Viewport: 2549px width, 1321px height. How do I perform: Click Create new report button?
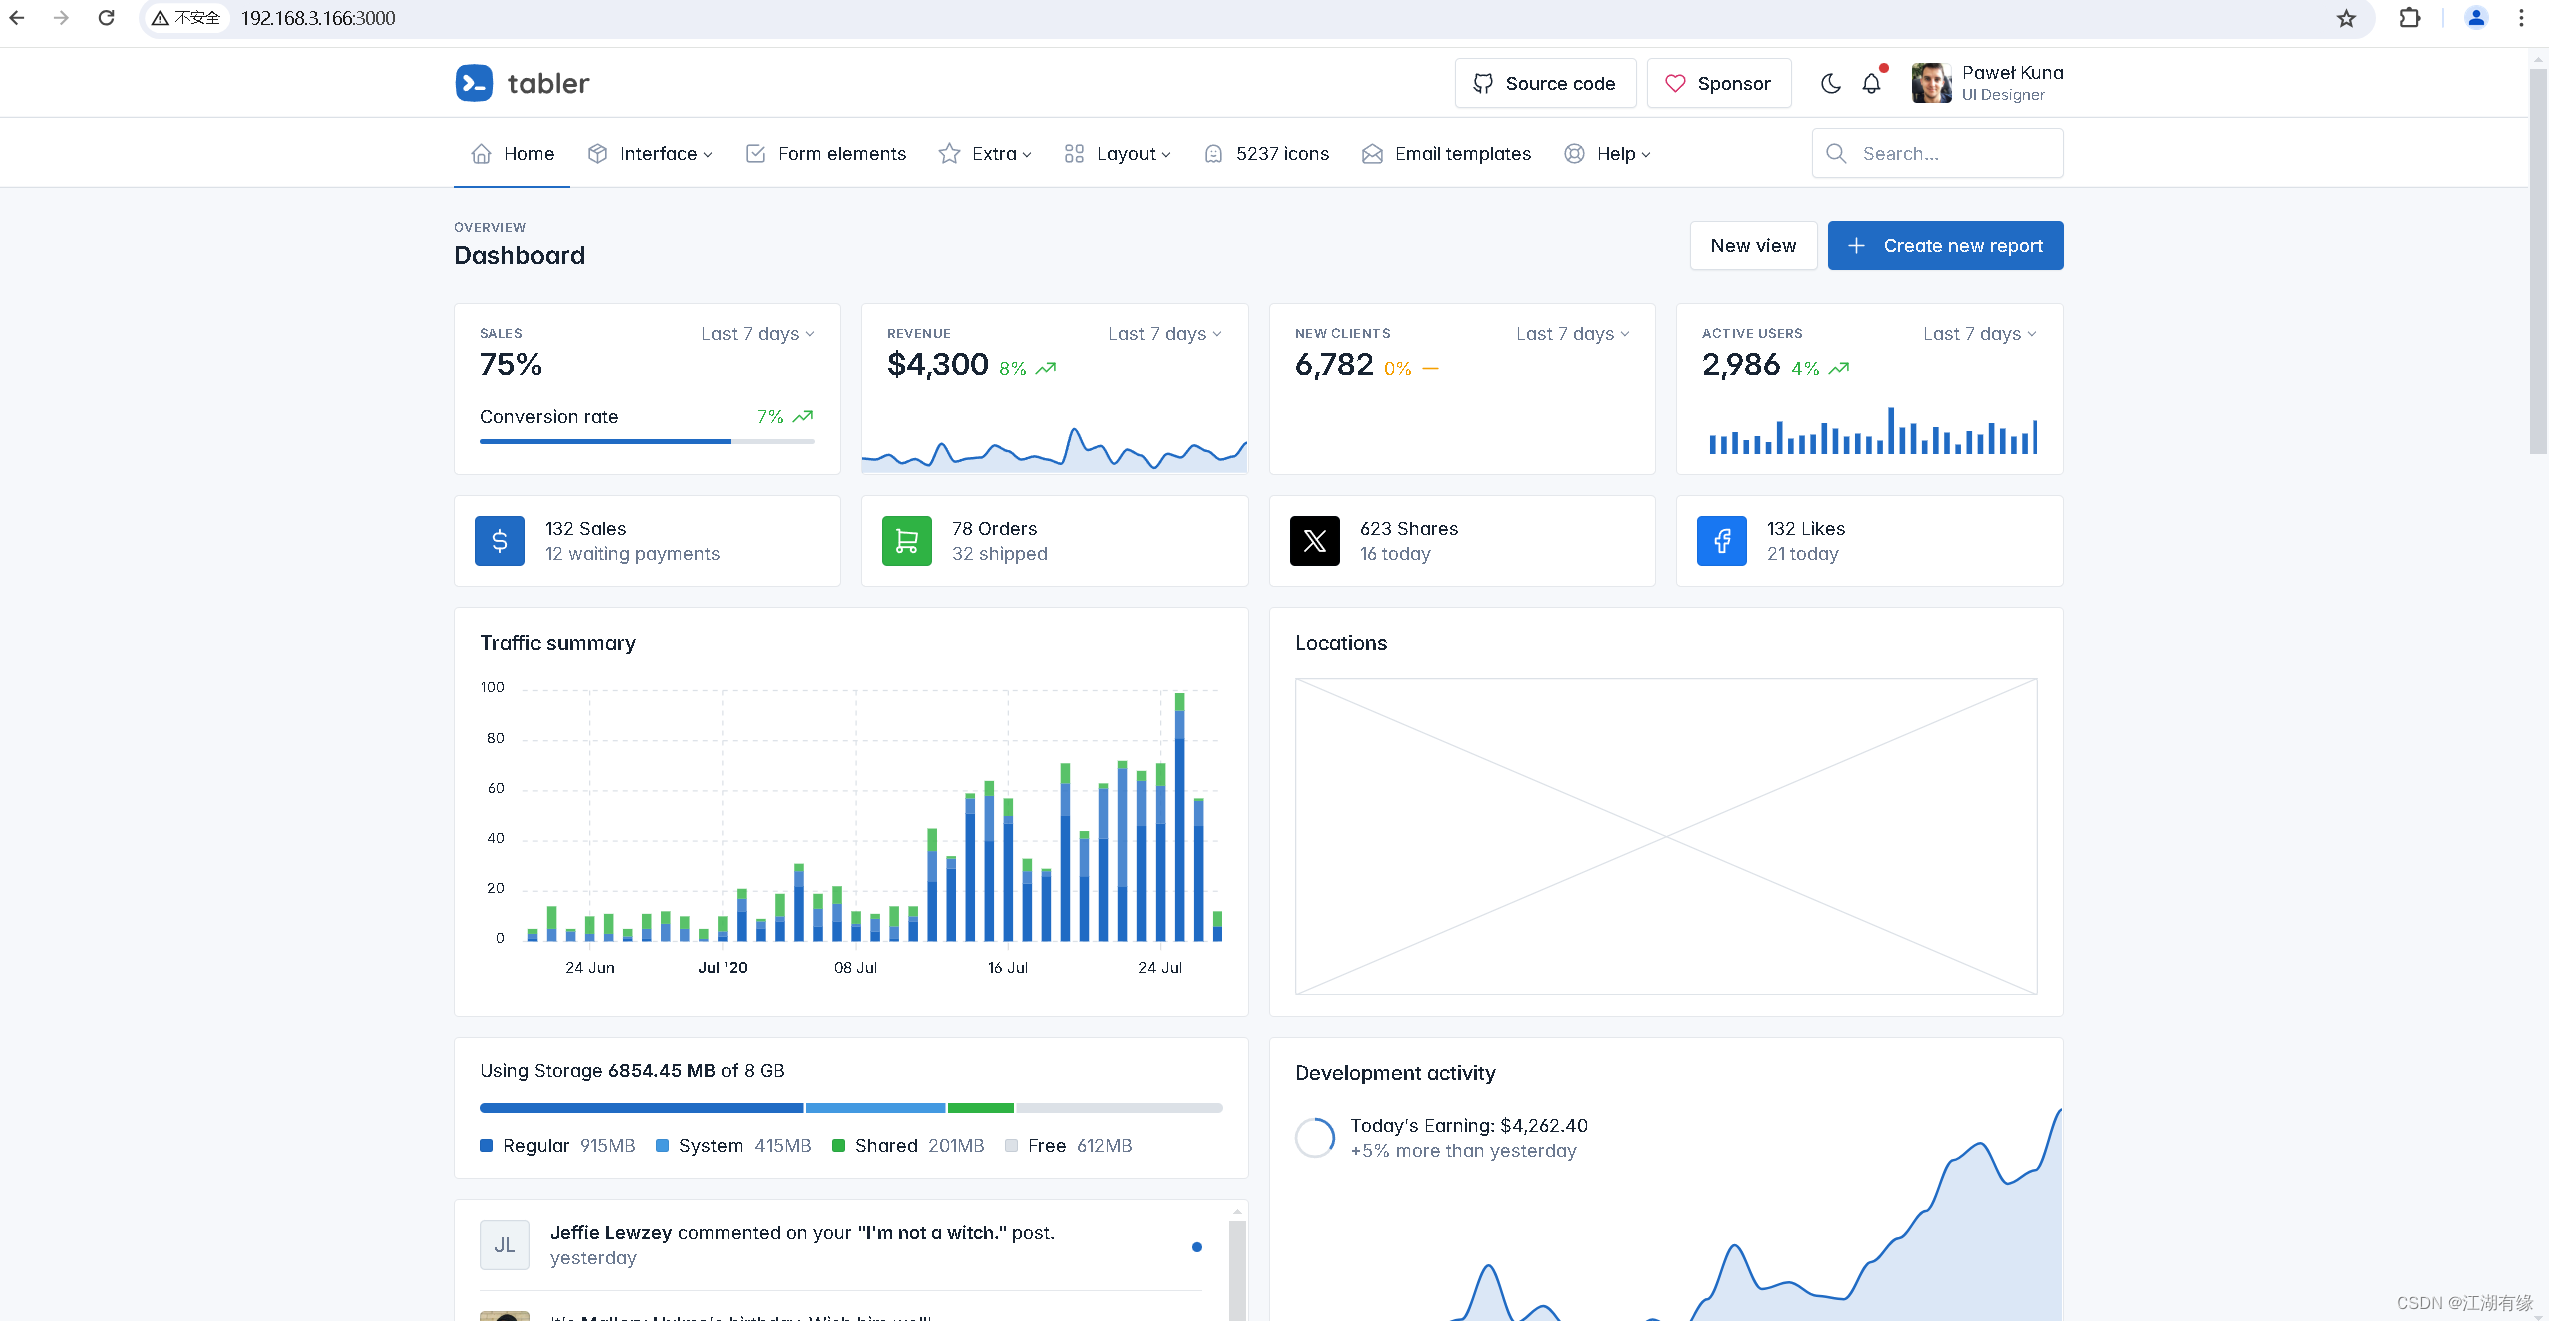pos(1945,245)
